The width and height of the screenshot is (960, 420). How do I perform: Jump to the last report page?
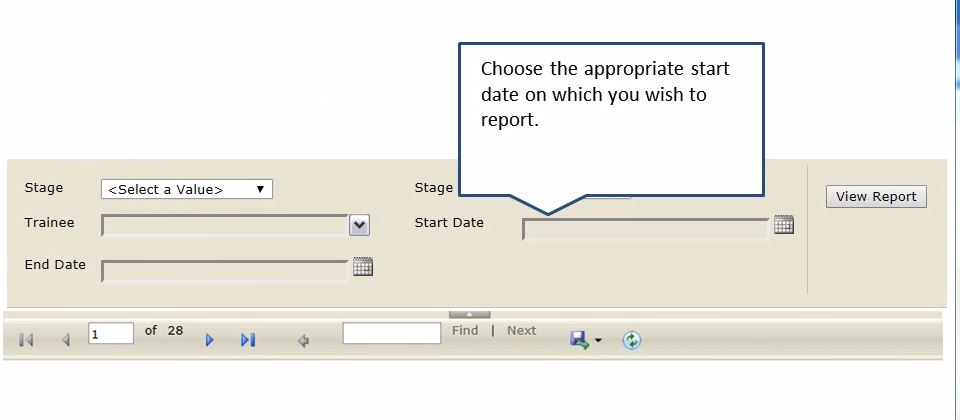(248, 340)
